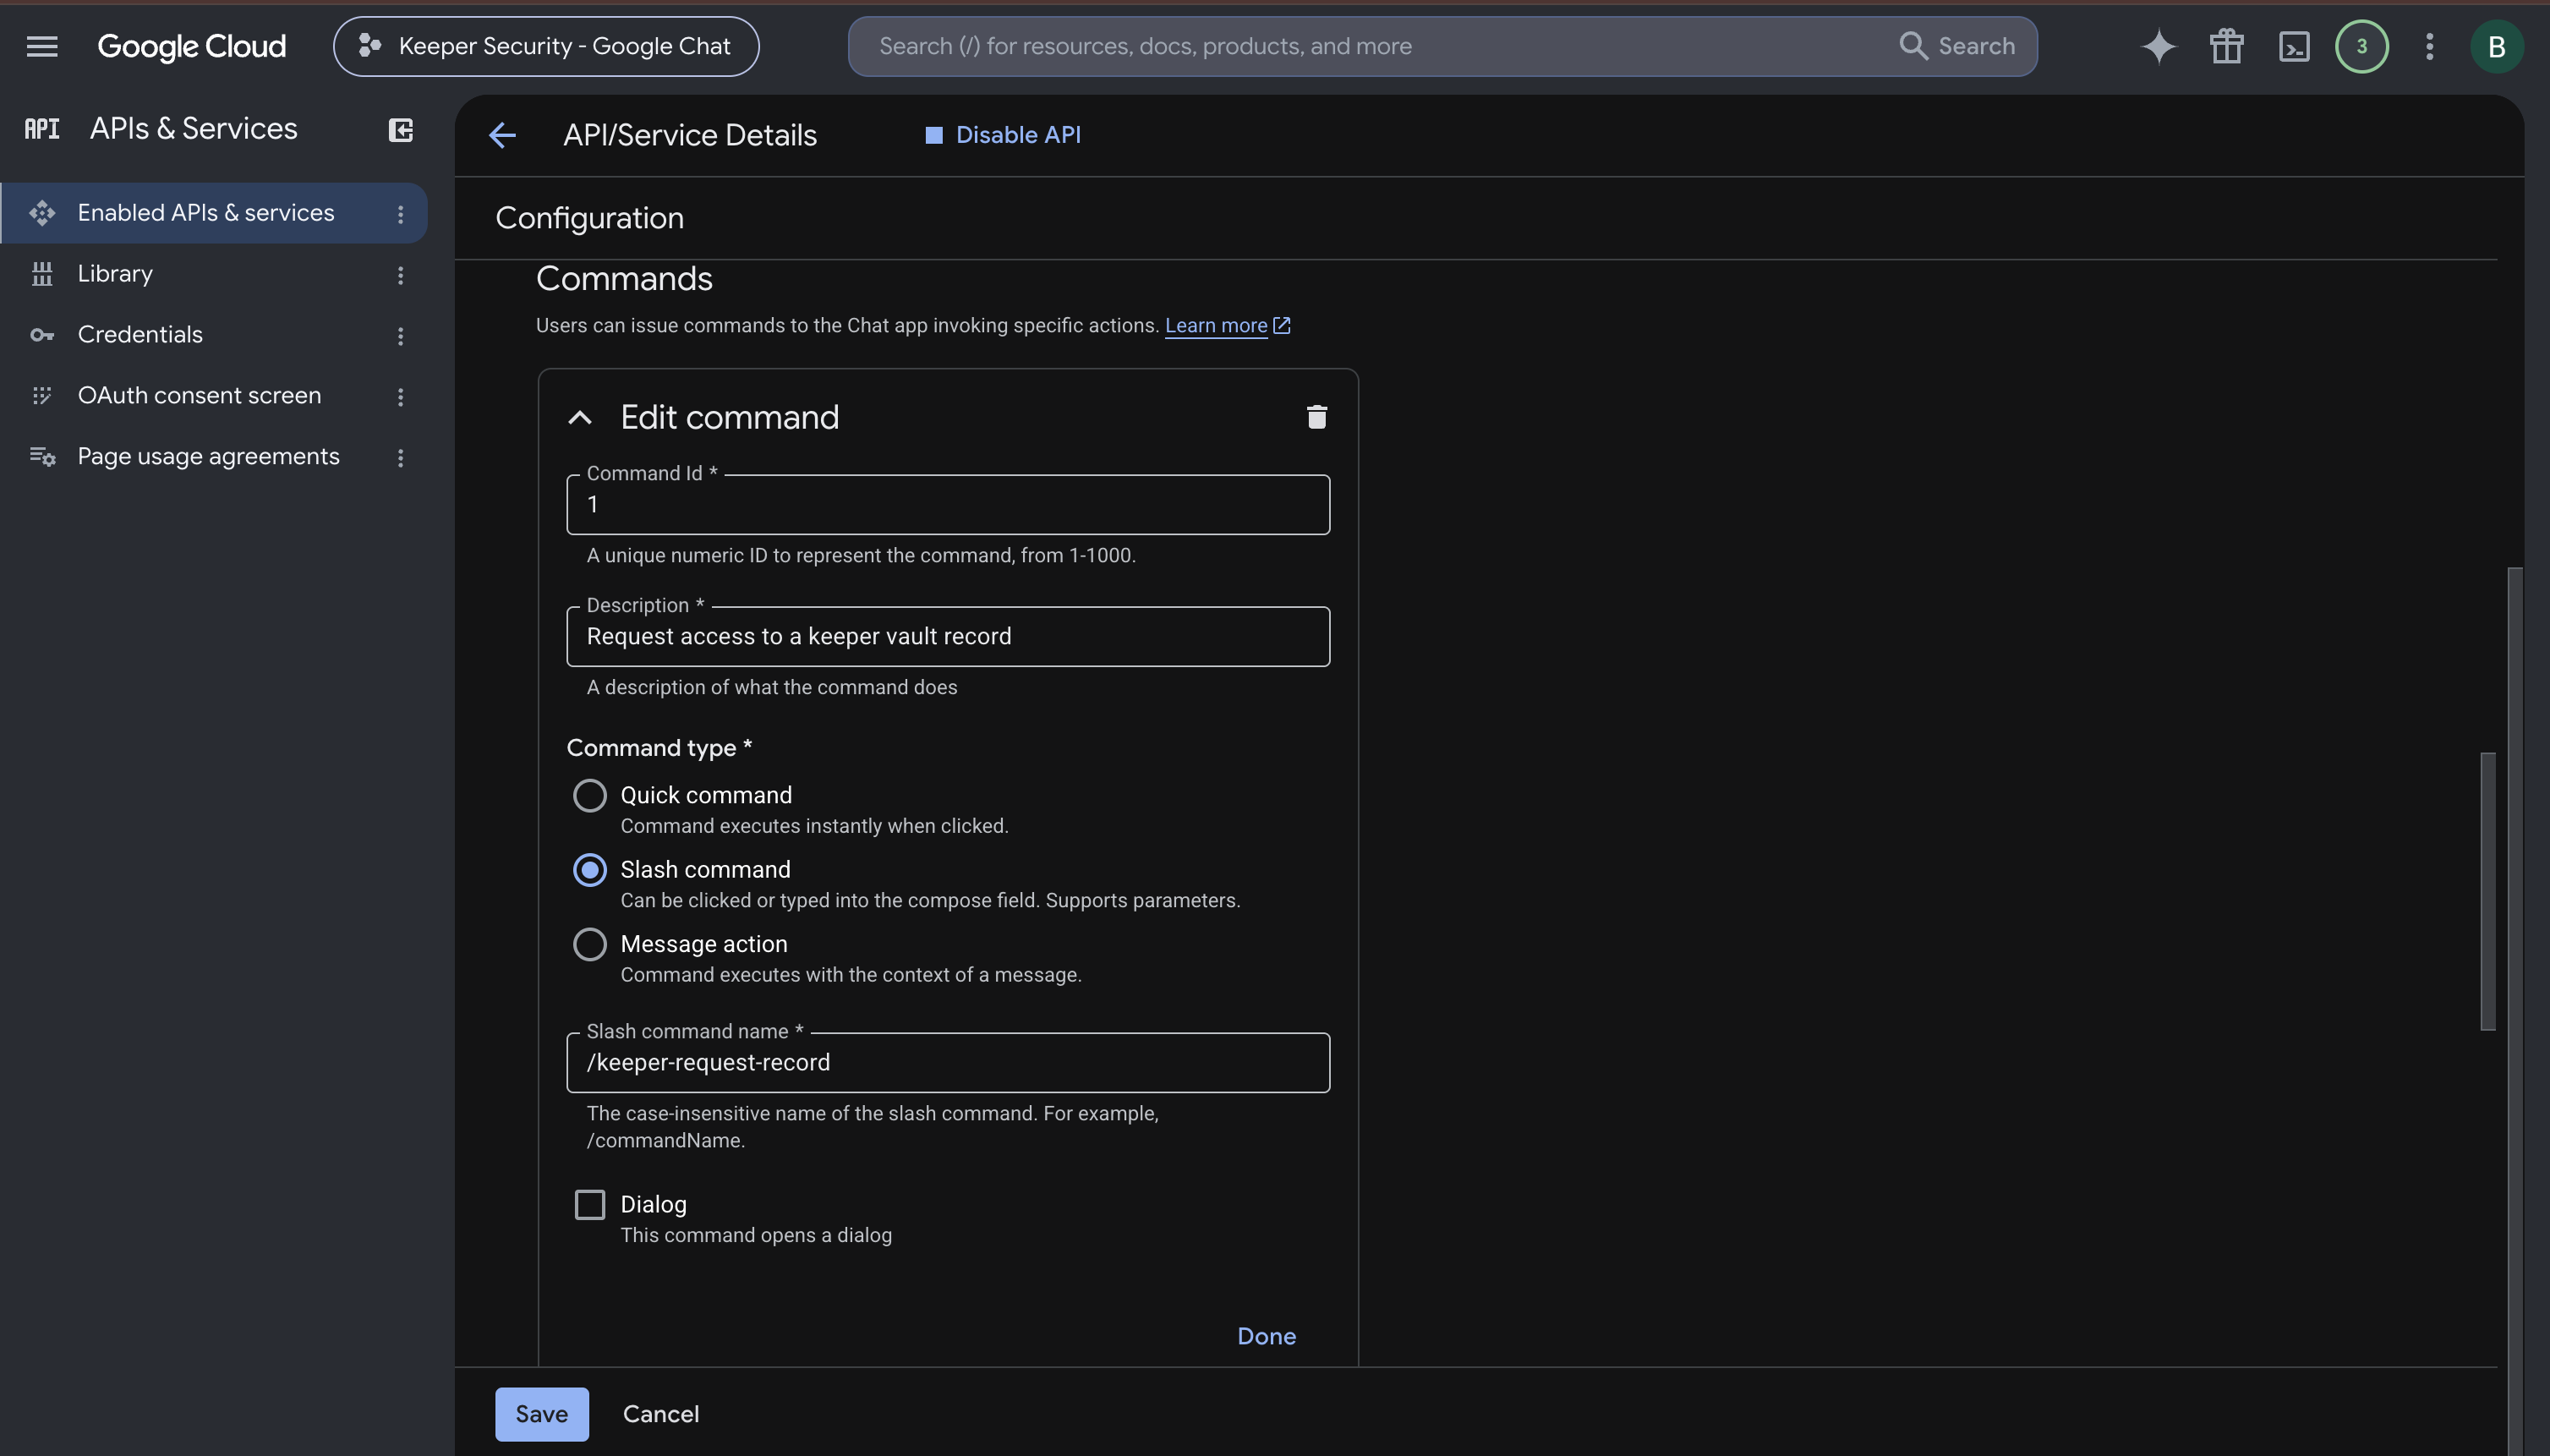Open the Keeper Security project selector

pos(546,46)
